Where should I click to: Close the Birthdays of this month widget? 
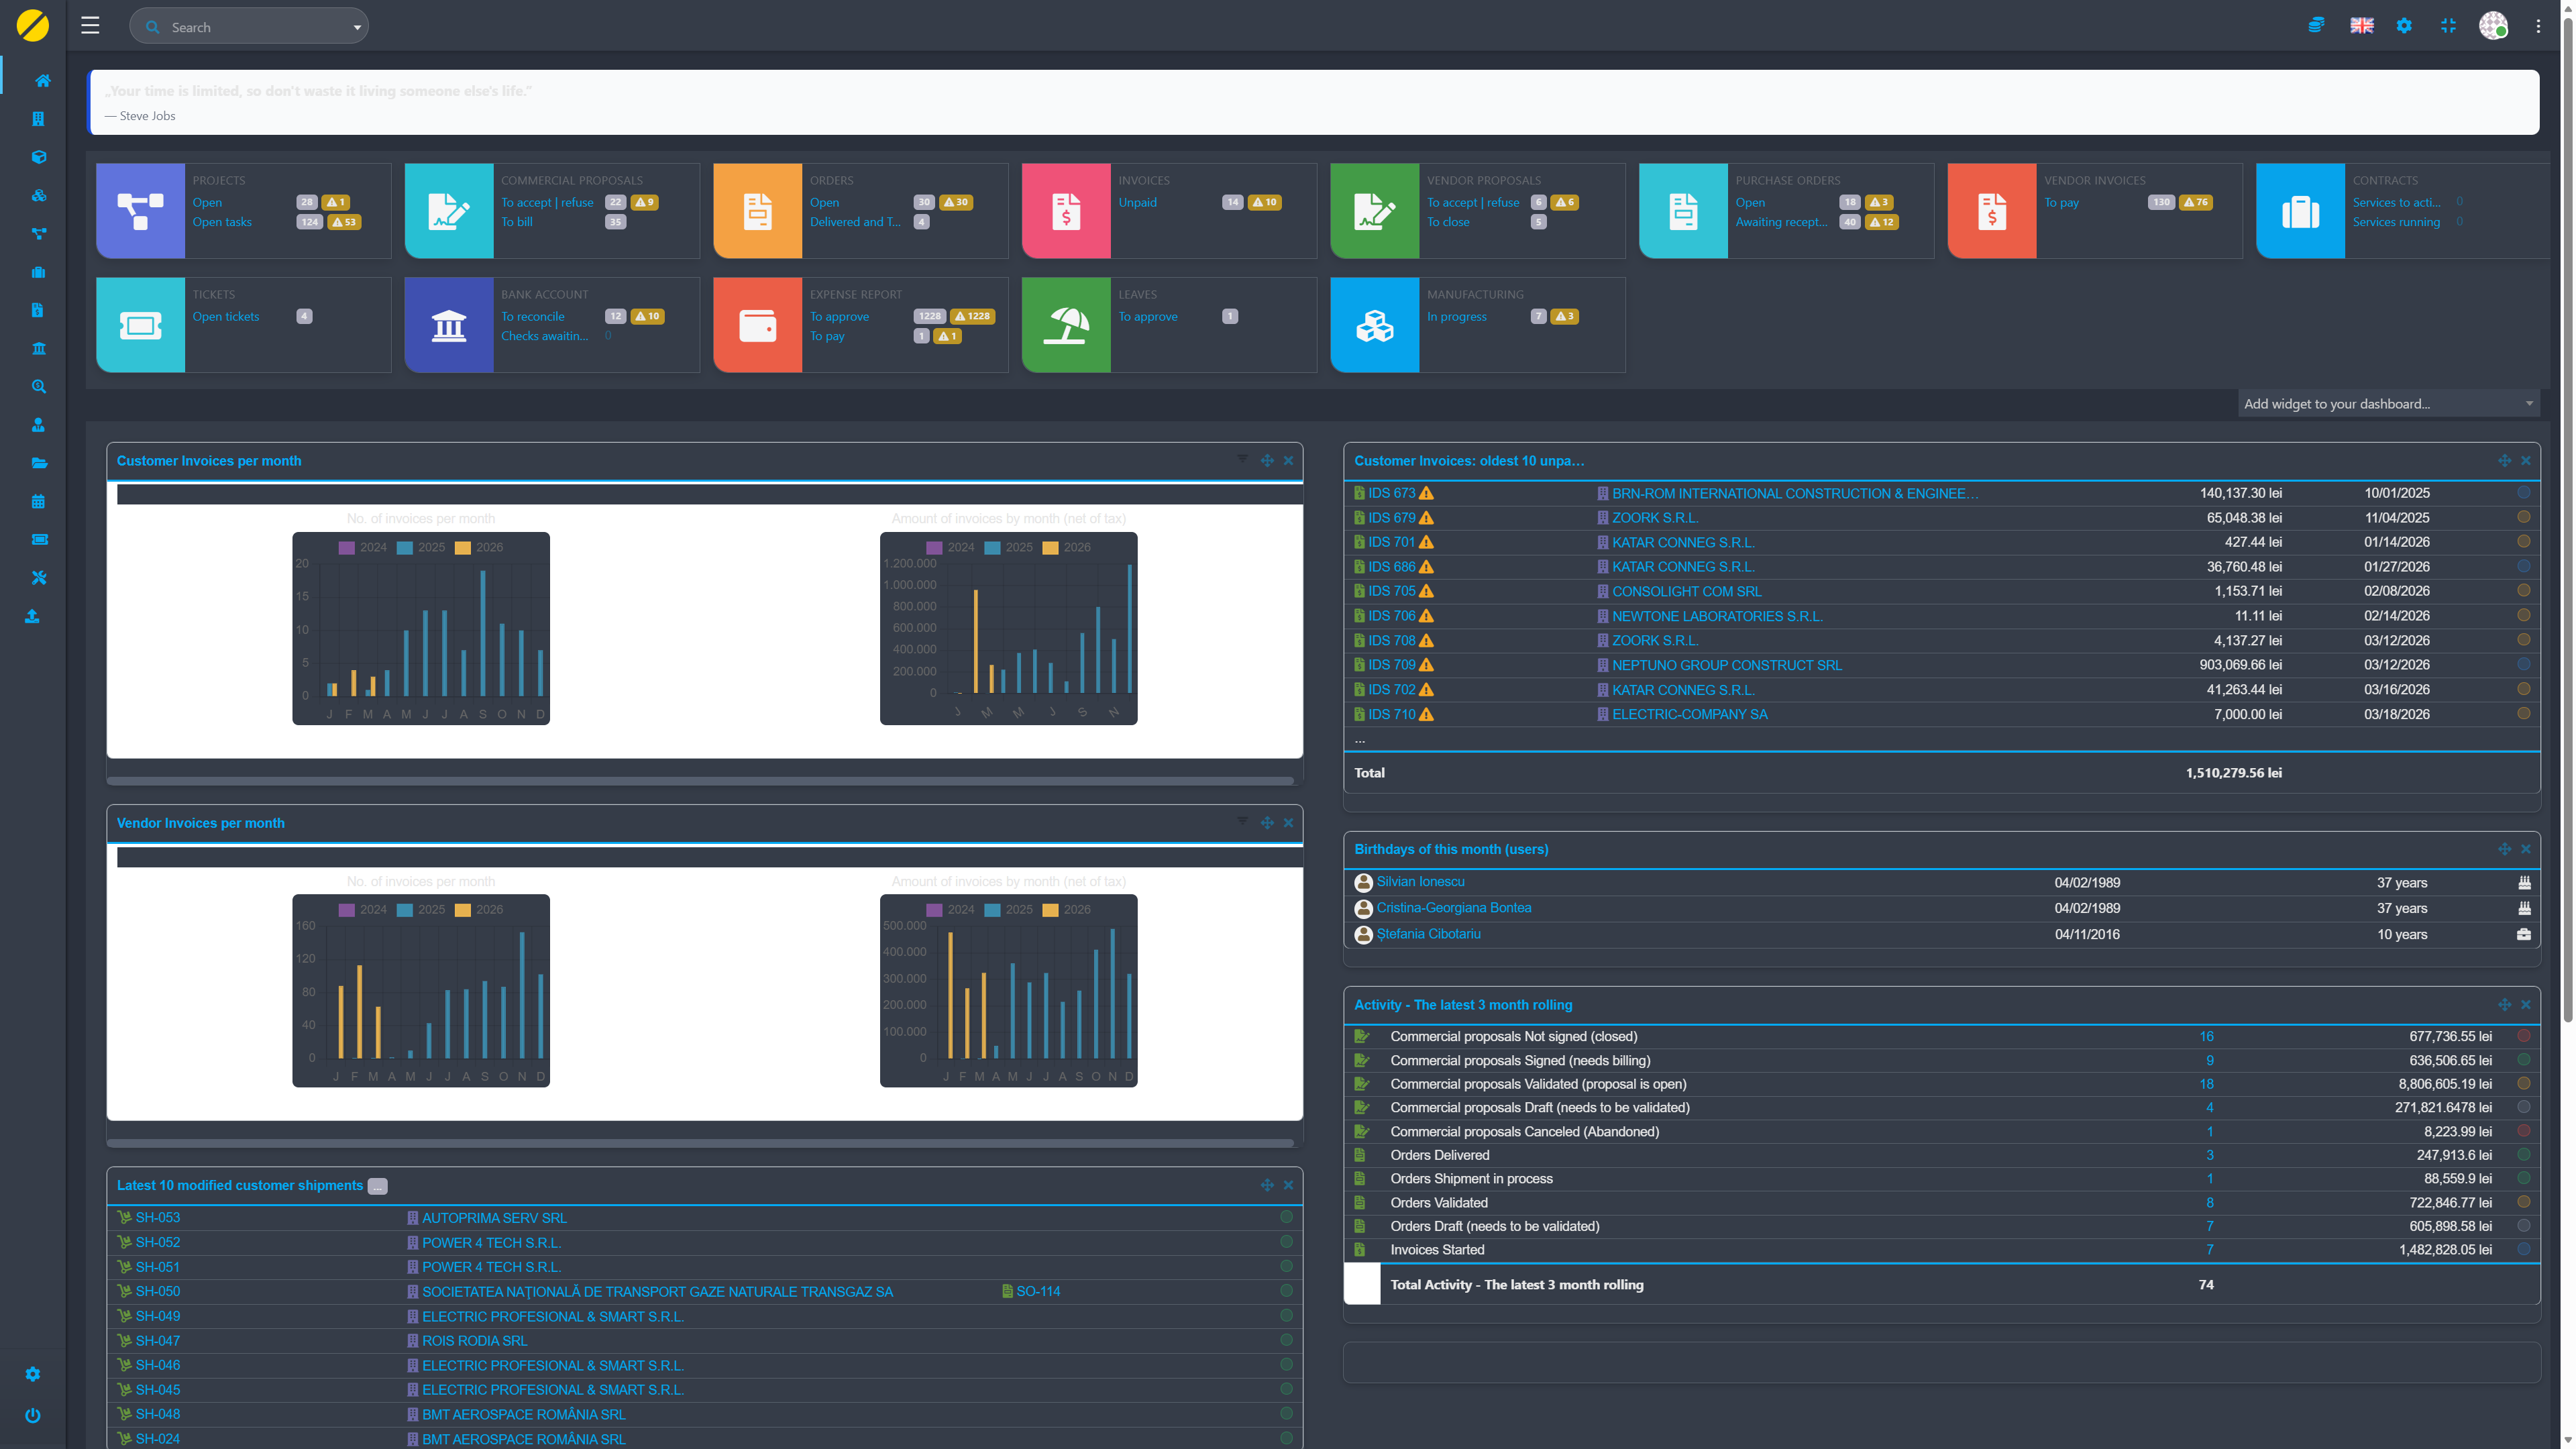click(2525, 849)
